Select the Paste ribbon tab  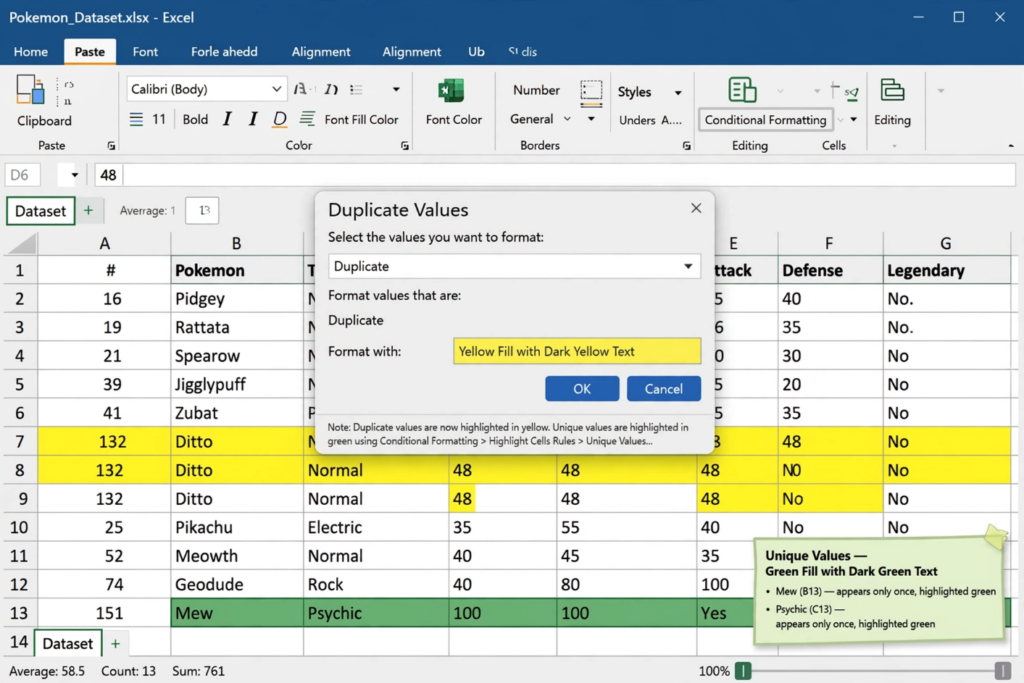[x=89, y=52]
